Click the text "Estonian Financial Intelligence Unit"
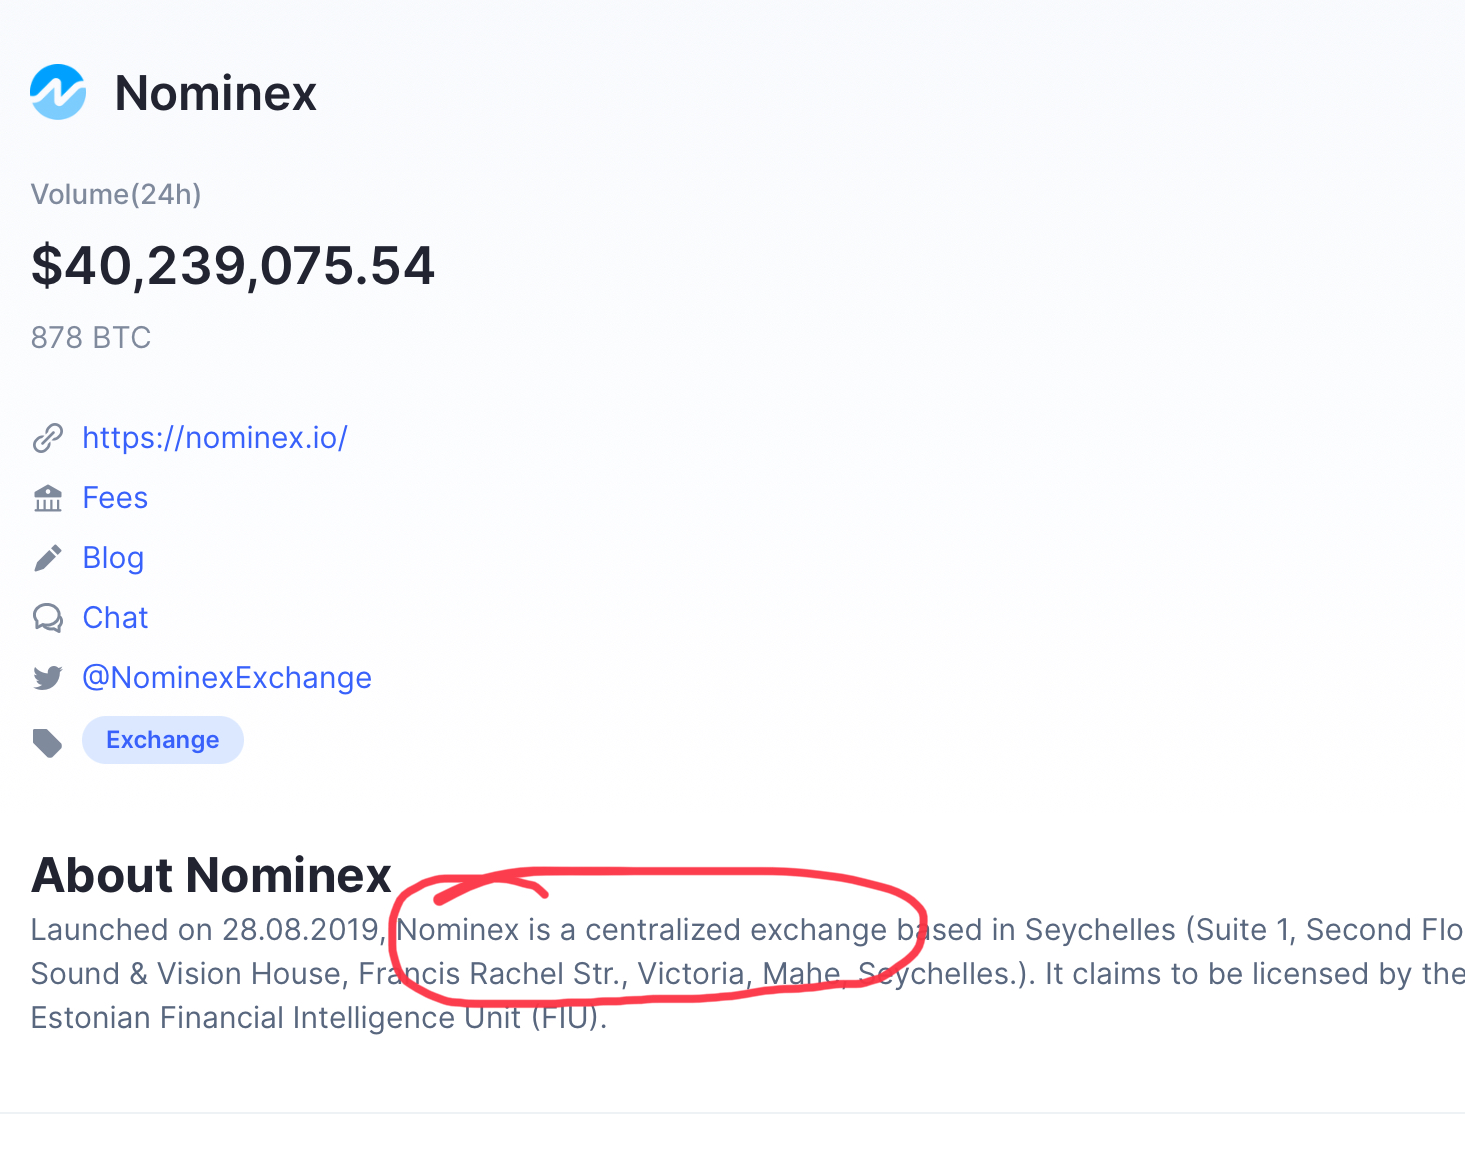The width and height of the screenshot is (1465, 1149). (x=277, y=1018)
